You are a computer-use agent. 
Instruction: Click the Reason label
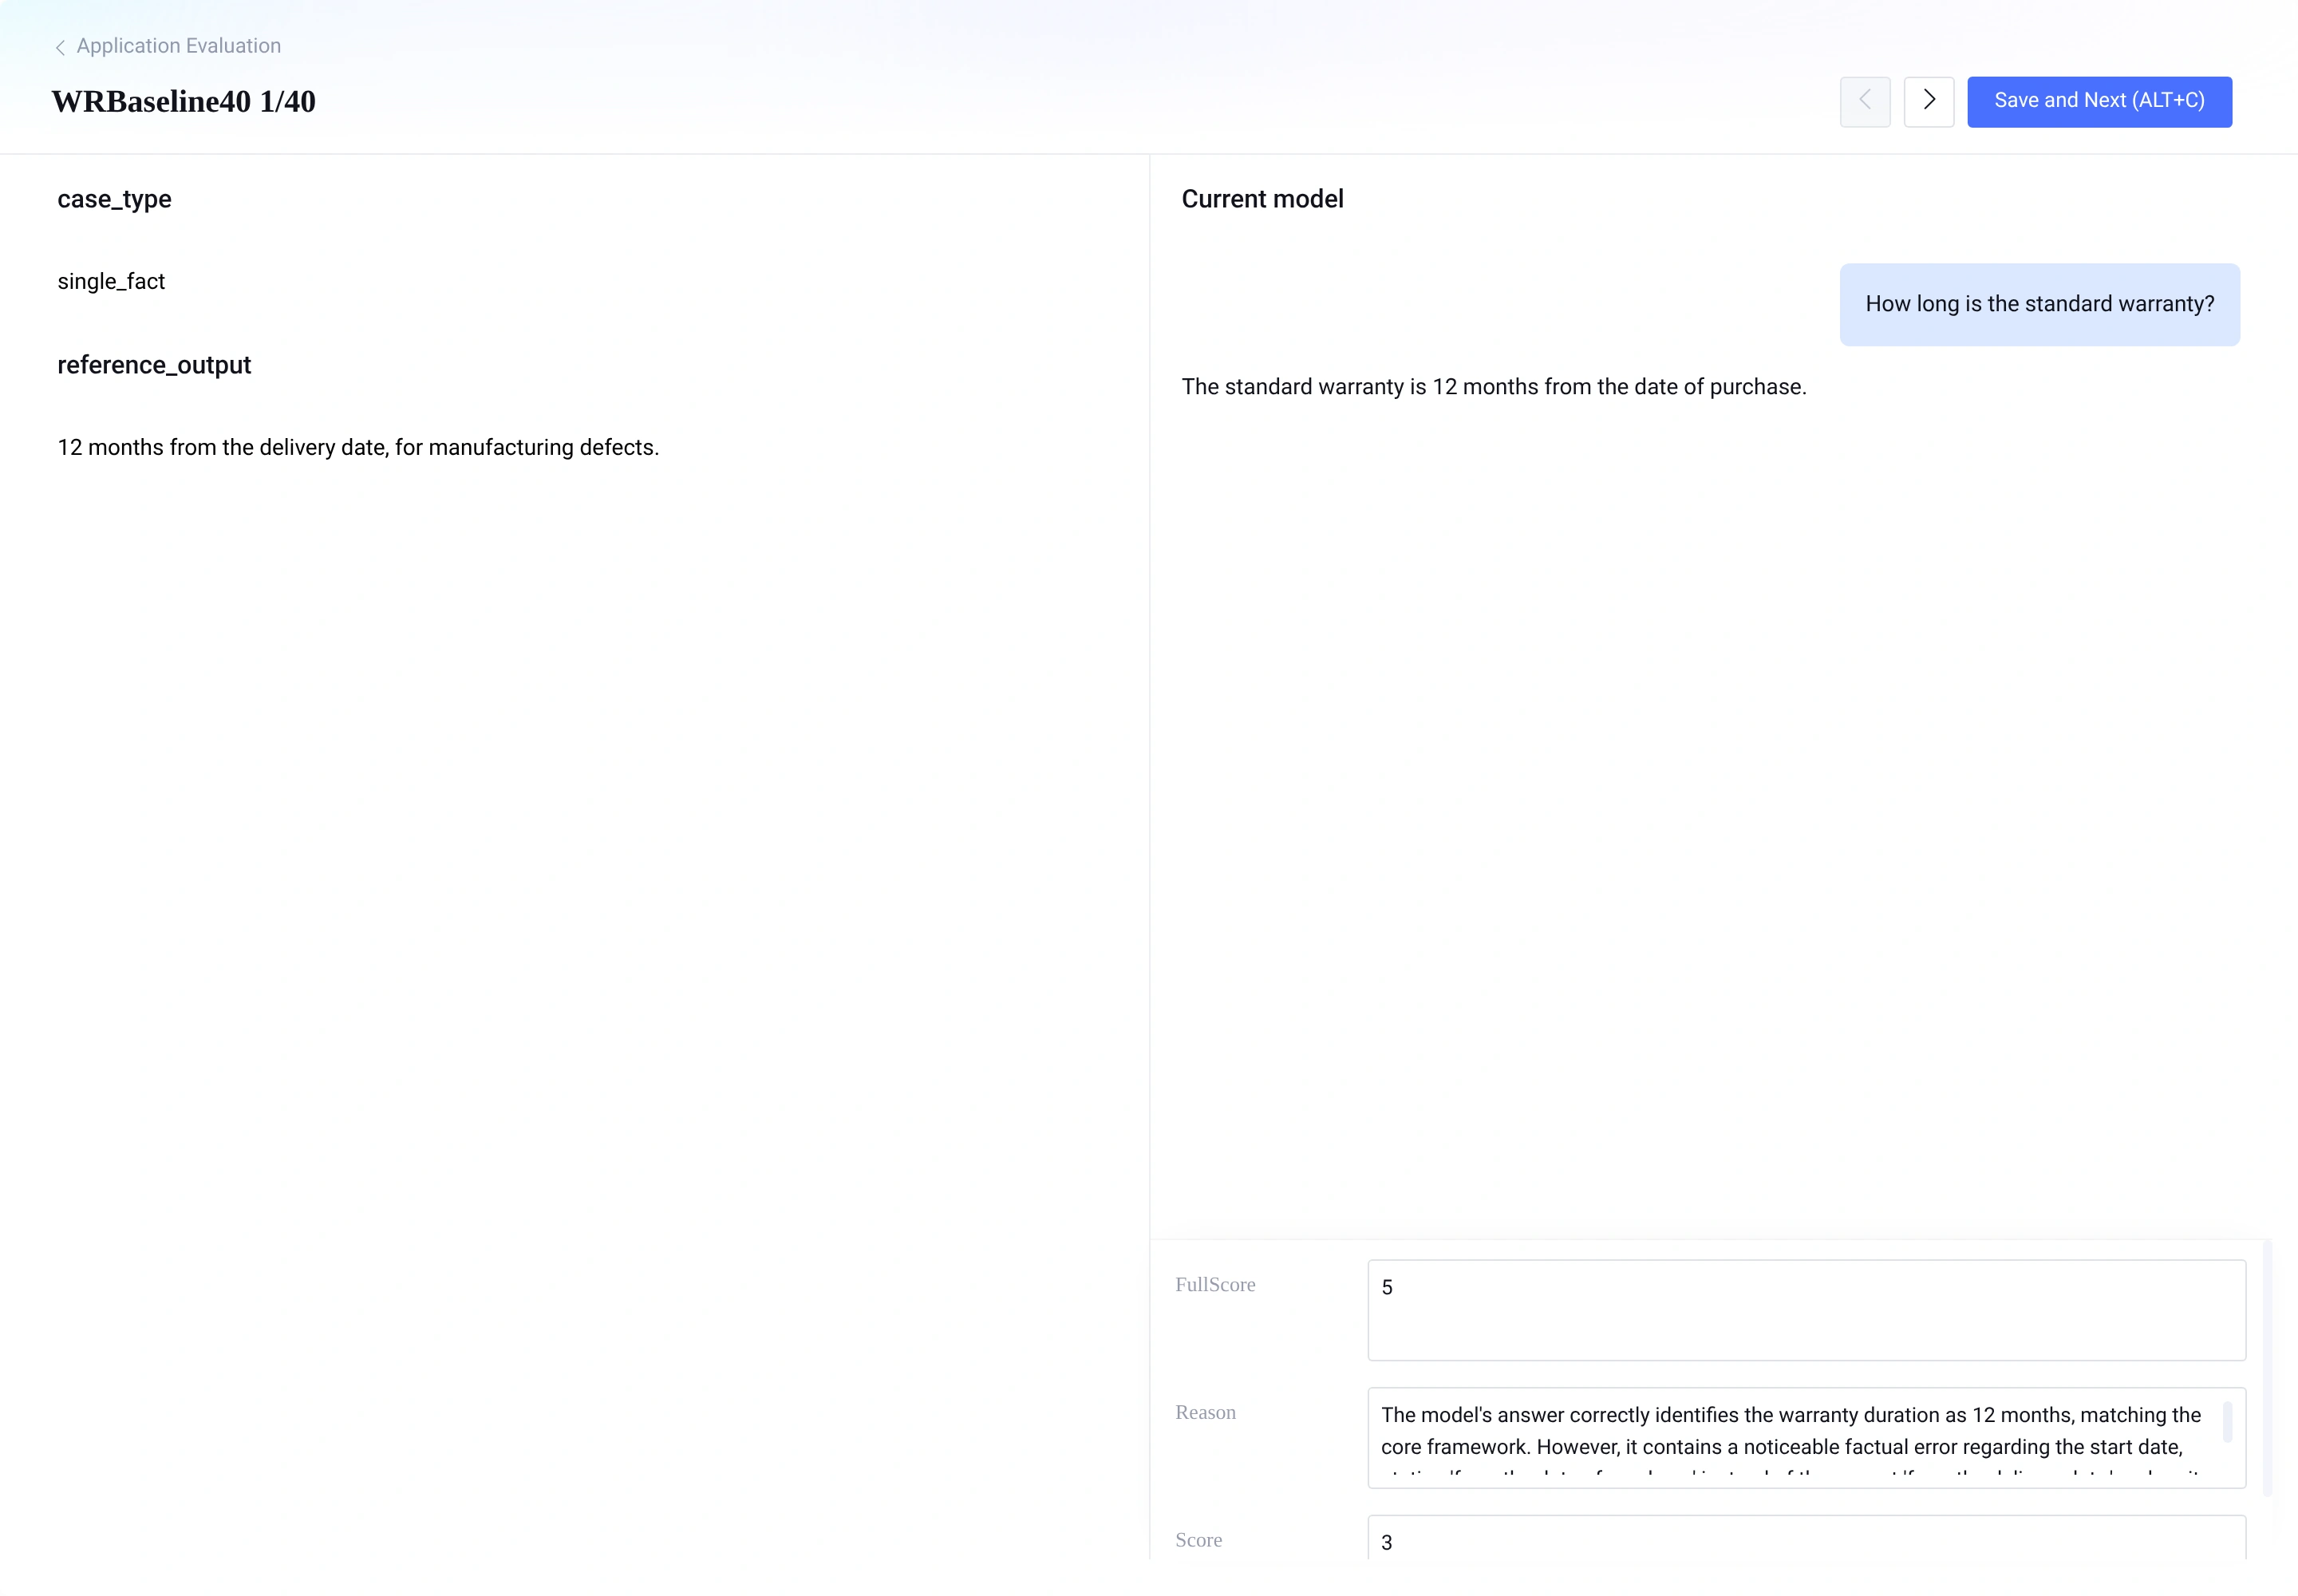(x=1205, y=1413)
